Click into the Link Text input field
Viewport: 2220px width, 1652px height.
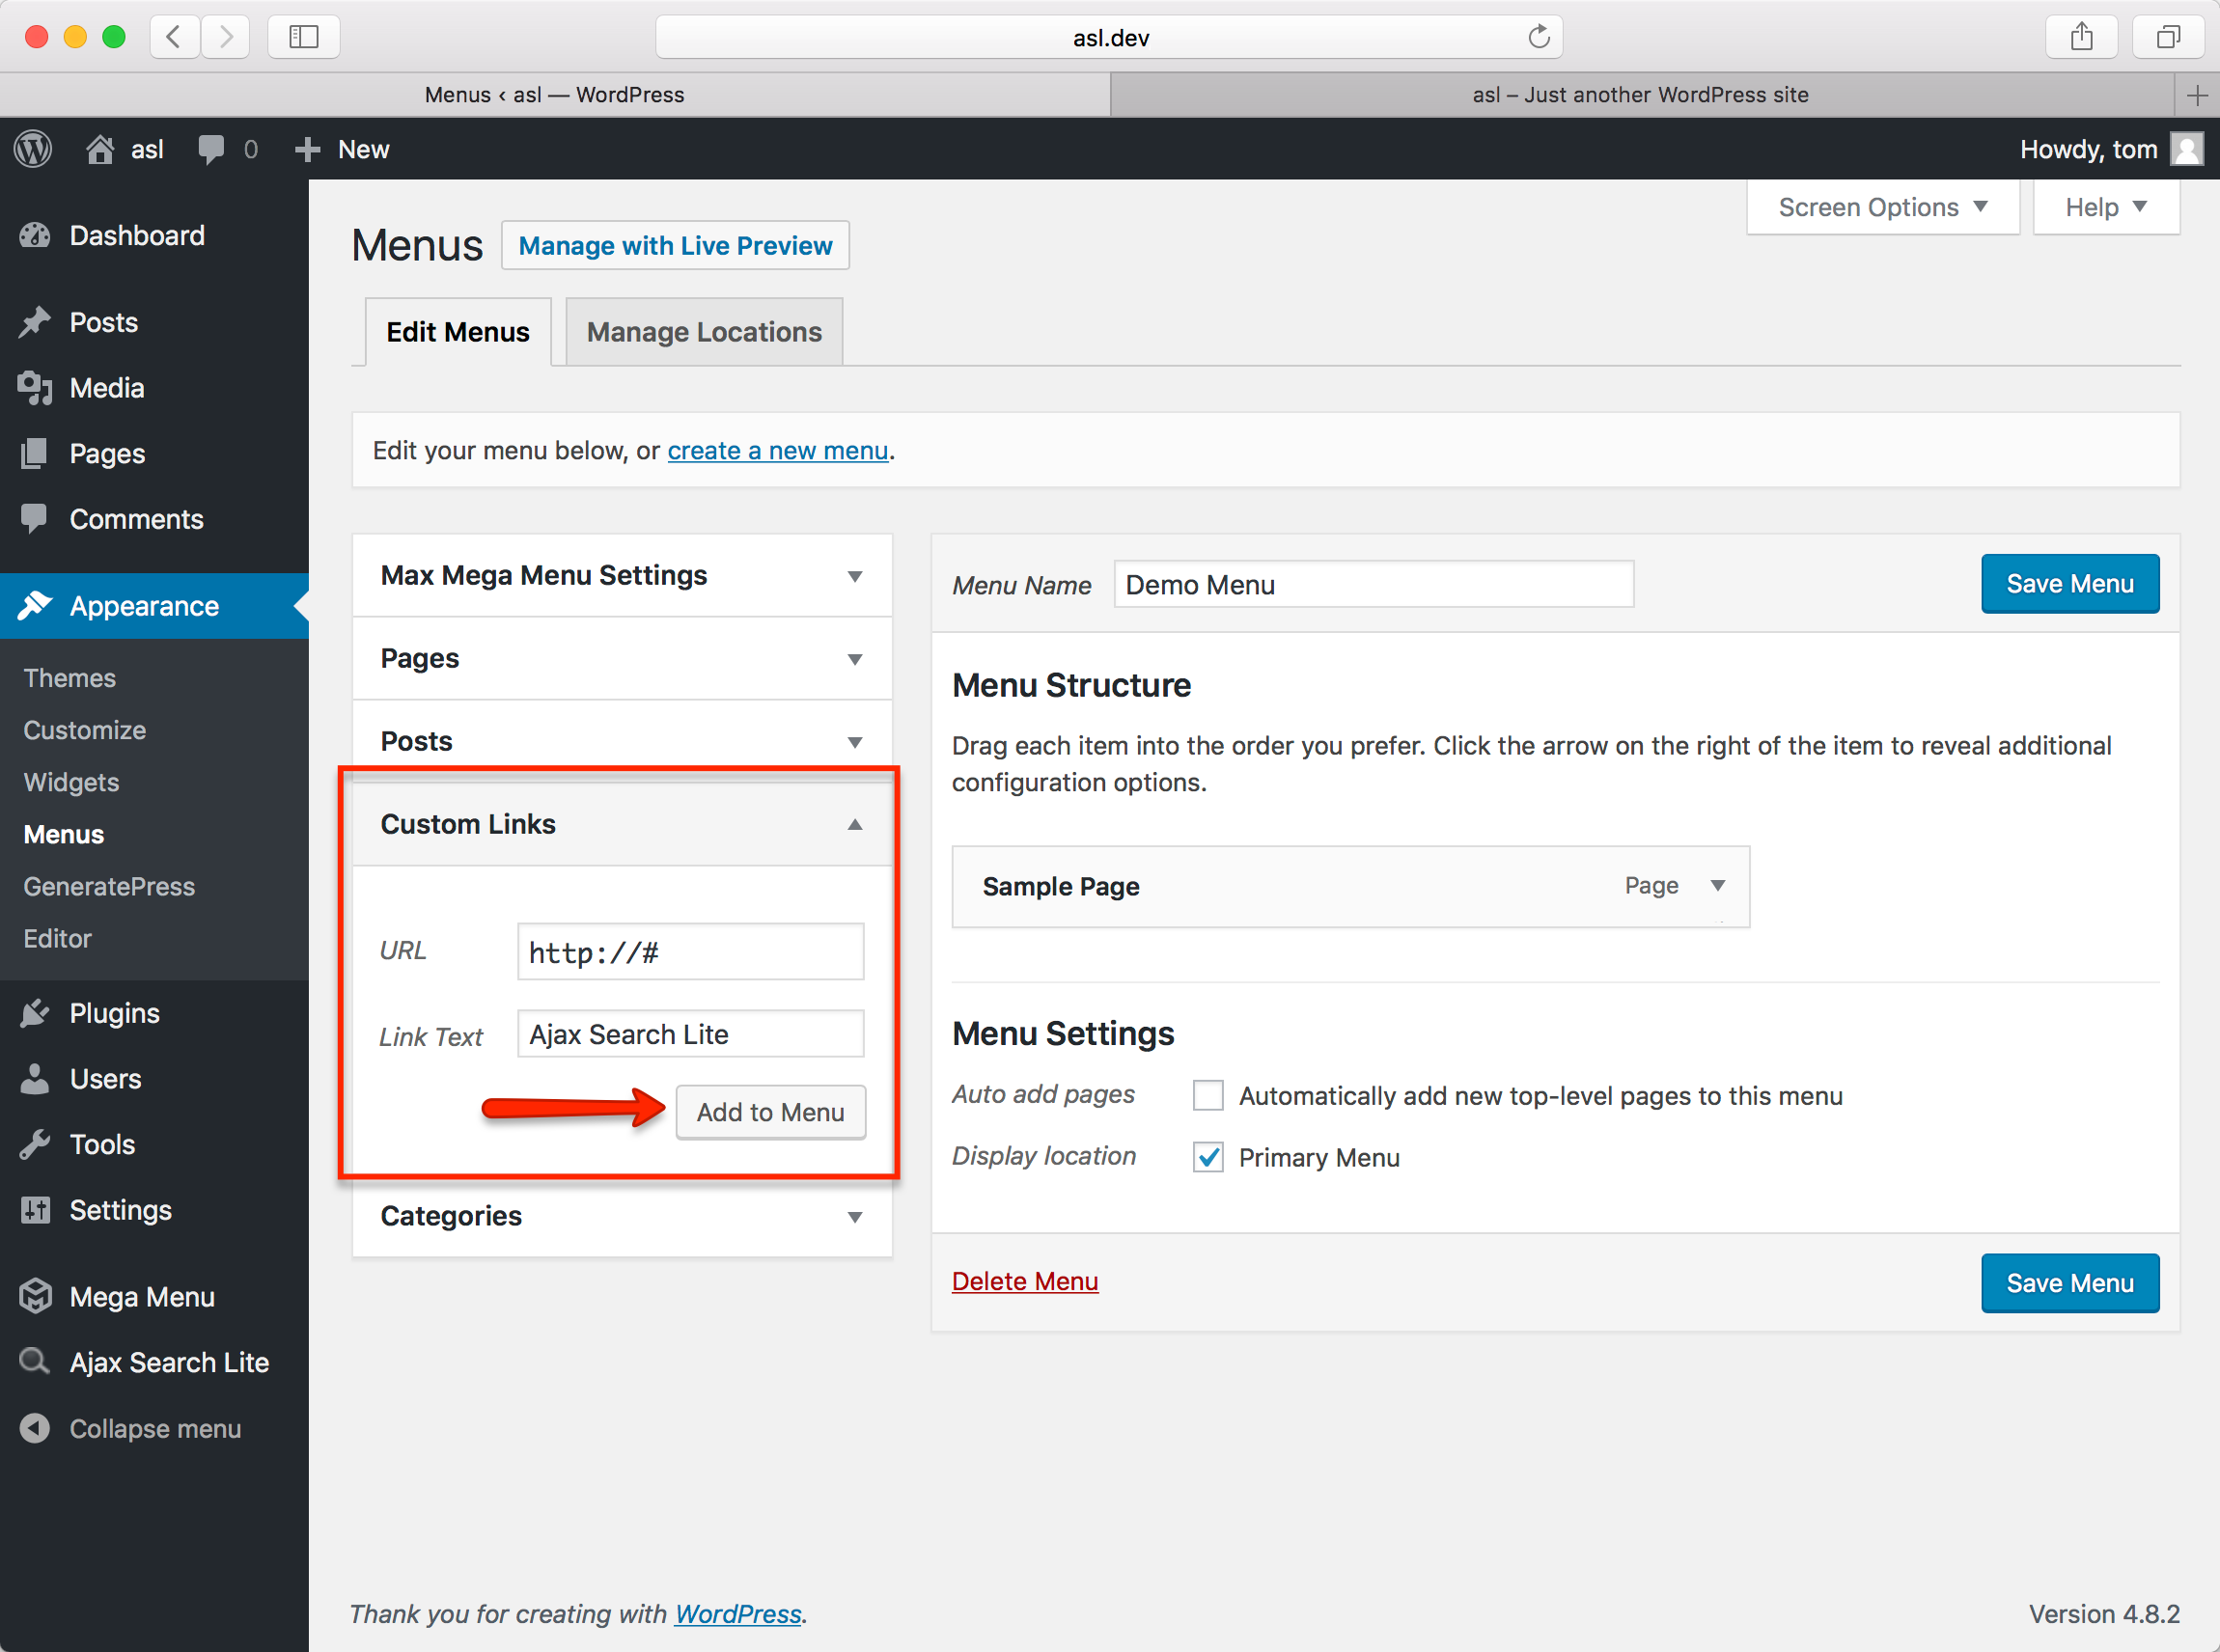click(690, 1034)
